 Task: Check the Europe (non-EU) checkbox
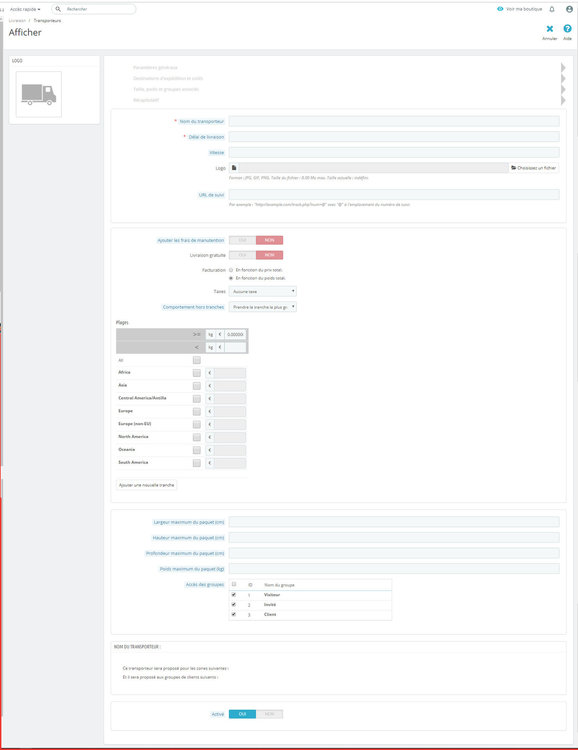[197, 424]
